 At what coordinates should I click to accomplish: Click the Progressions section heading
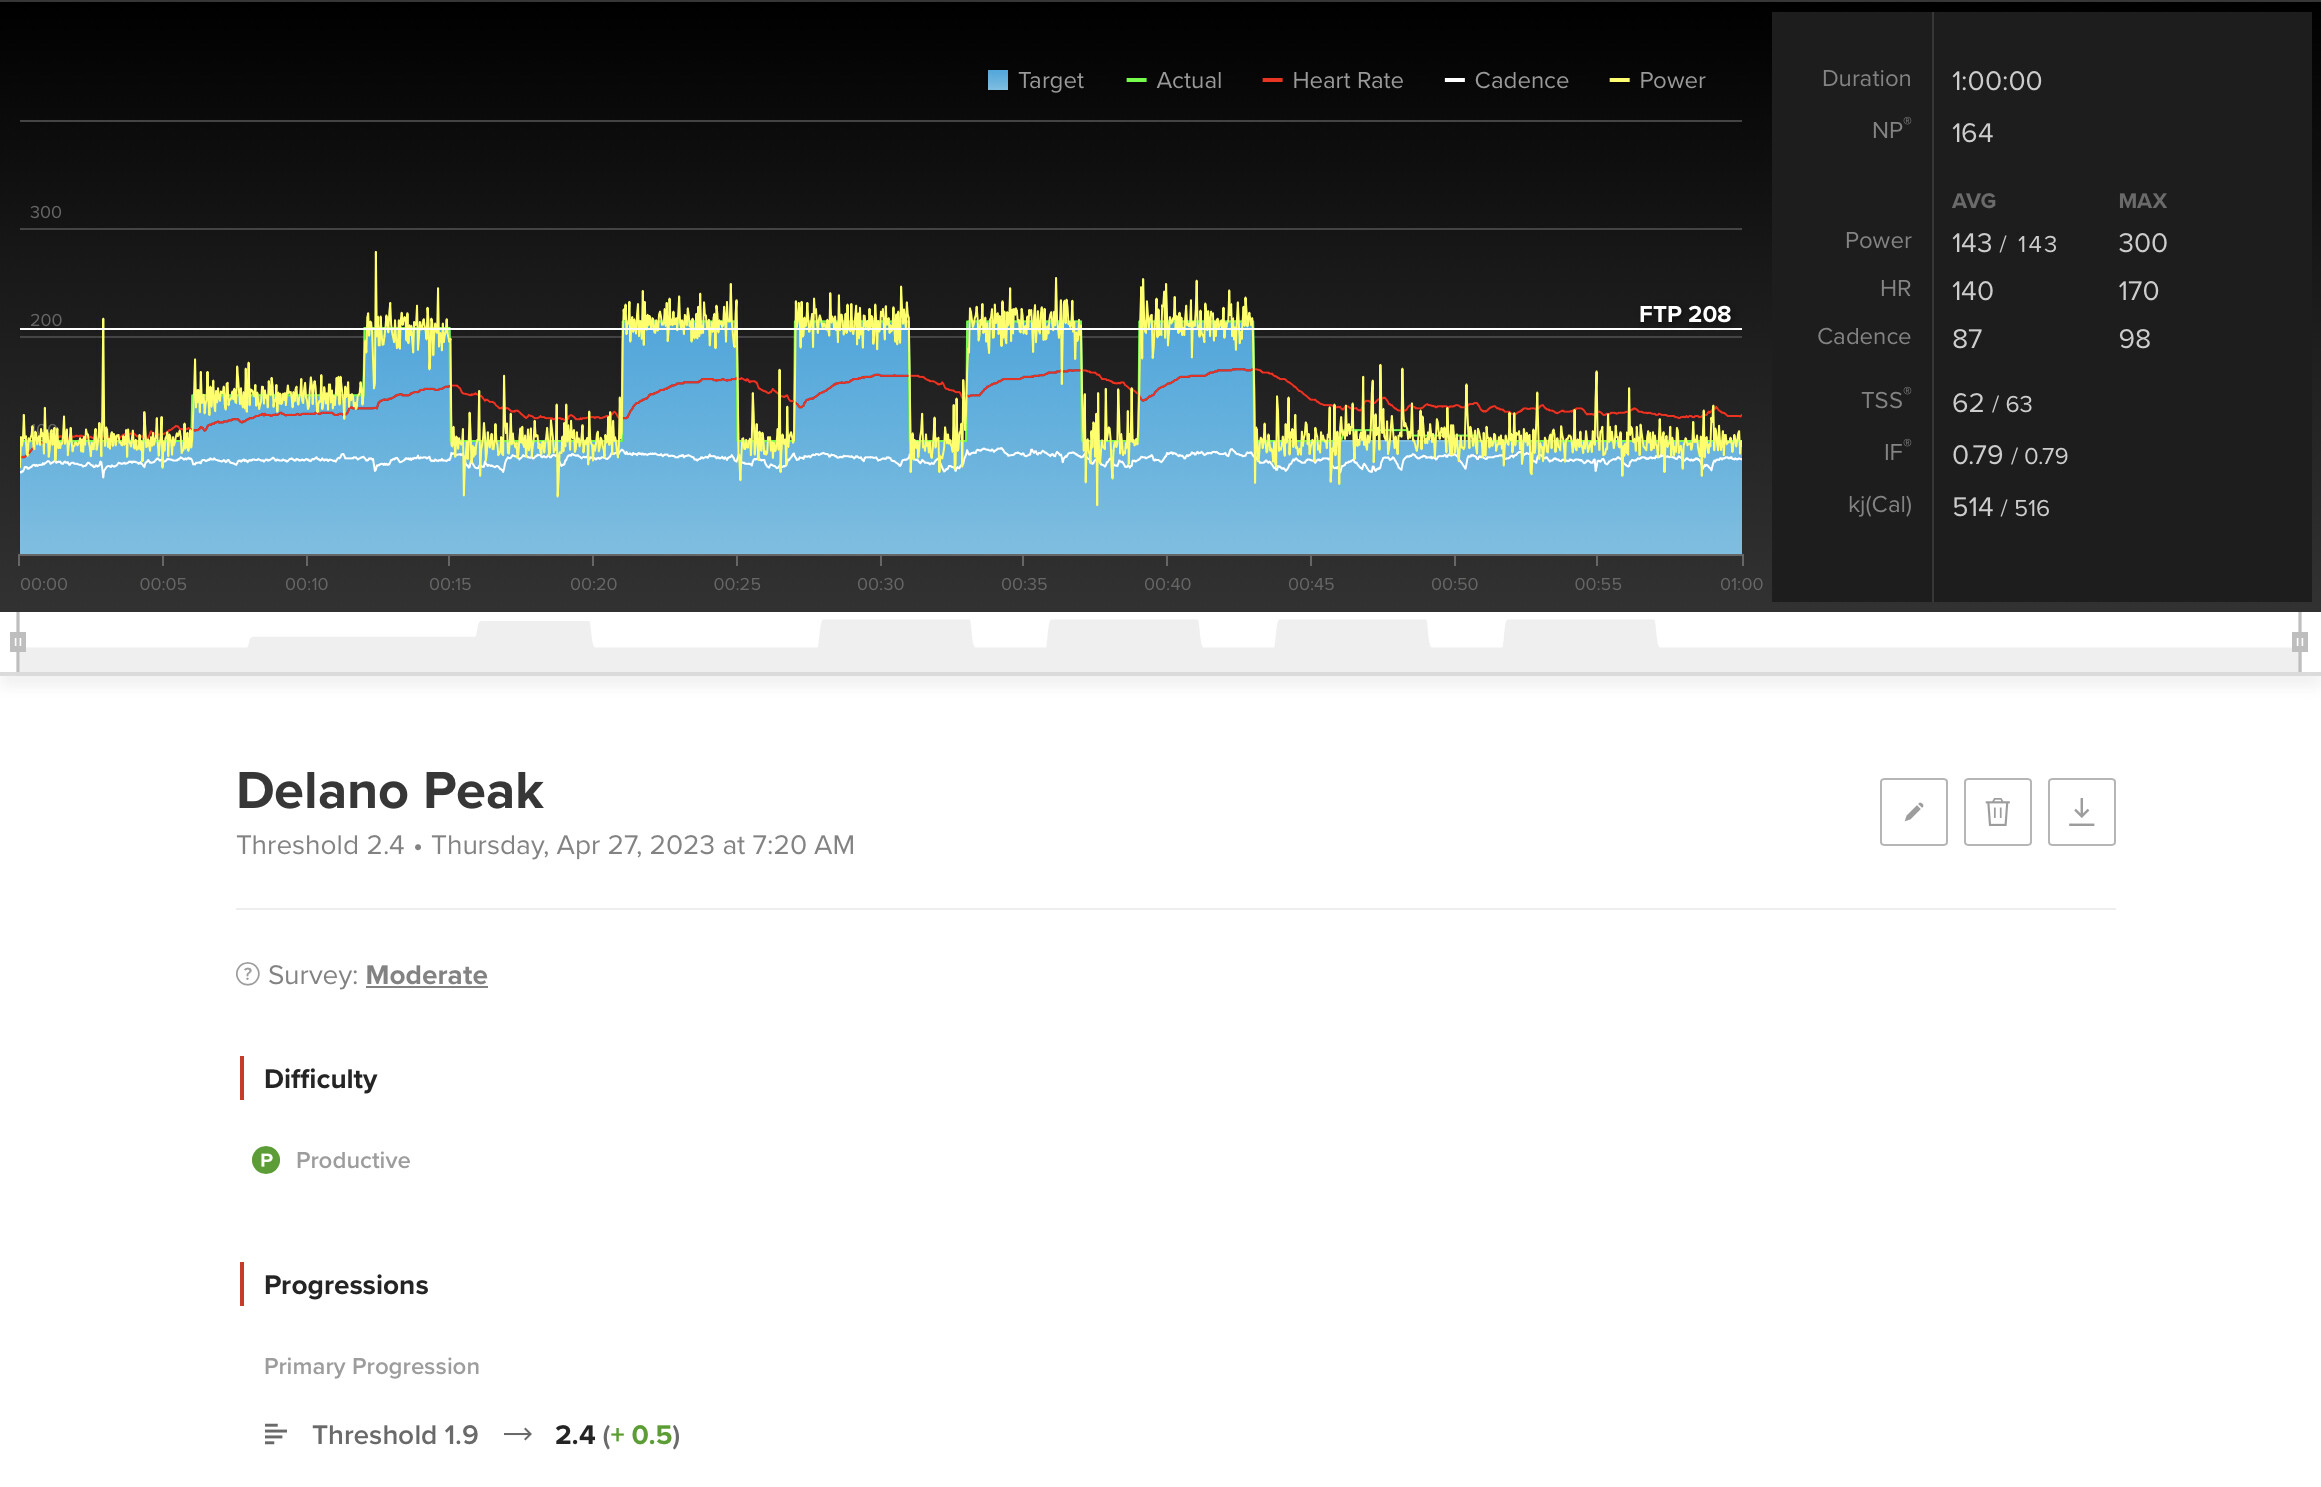(345, 1285)
